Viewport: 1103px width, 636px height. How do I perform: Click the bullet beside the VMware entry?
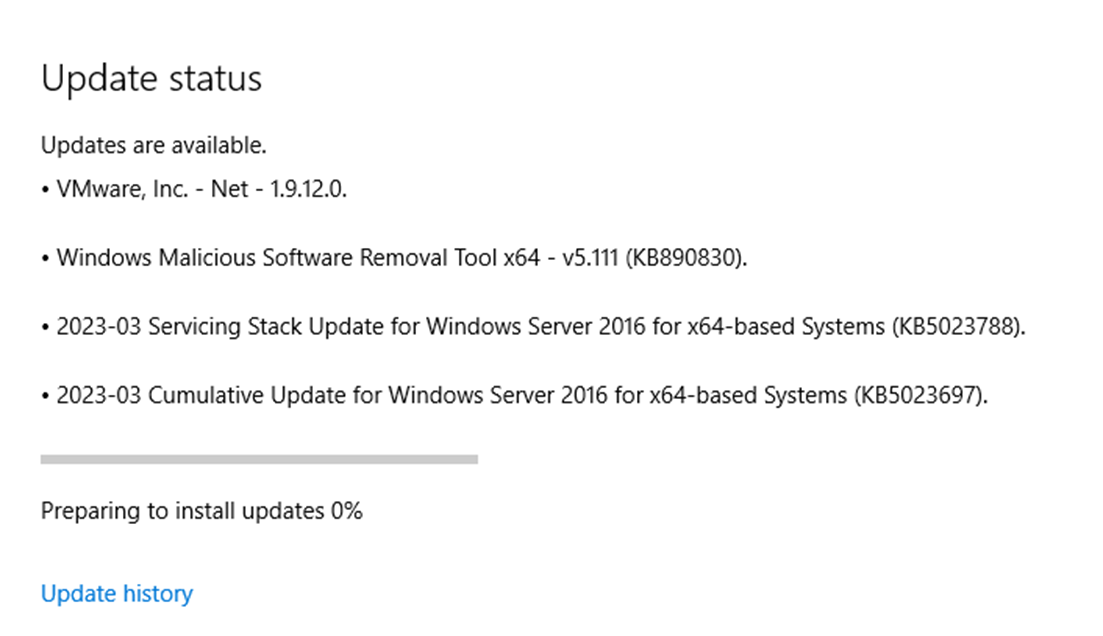pyautogui.click(x=46, y=190)
